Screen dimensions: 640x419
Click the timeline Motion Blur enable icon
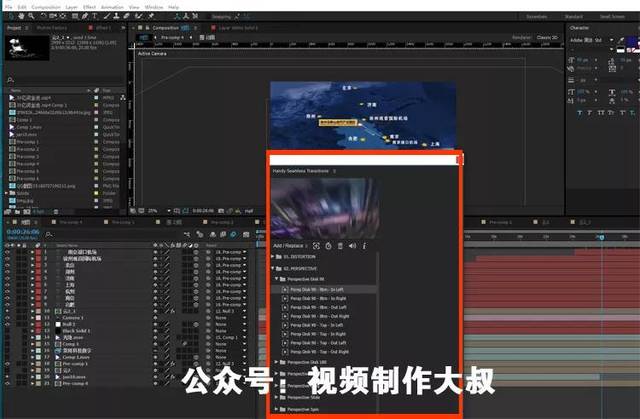(x=233, y=235)
